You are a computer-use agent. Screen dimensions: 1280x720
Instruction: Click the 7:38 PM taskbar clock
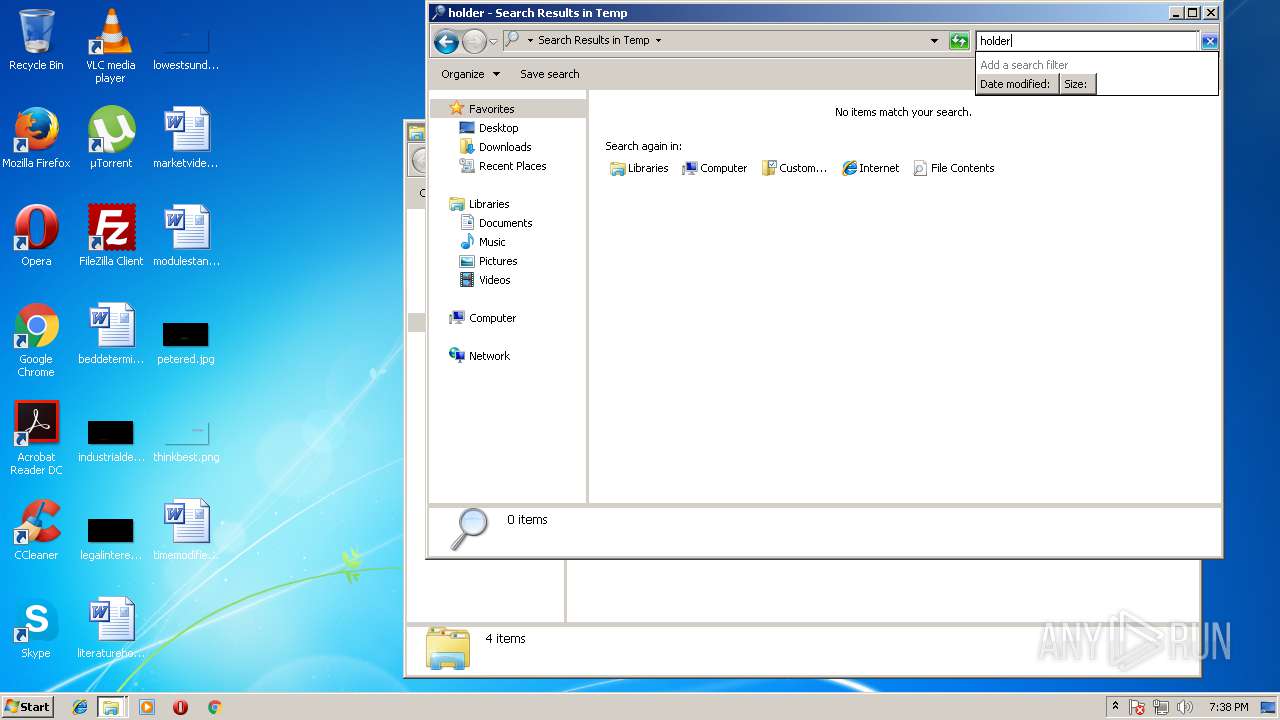coord(1228,707)
